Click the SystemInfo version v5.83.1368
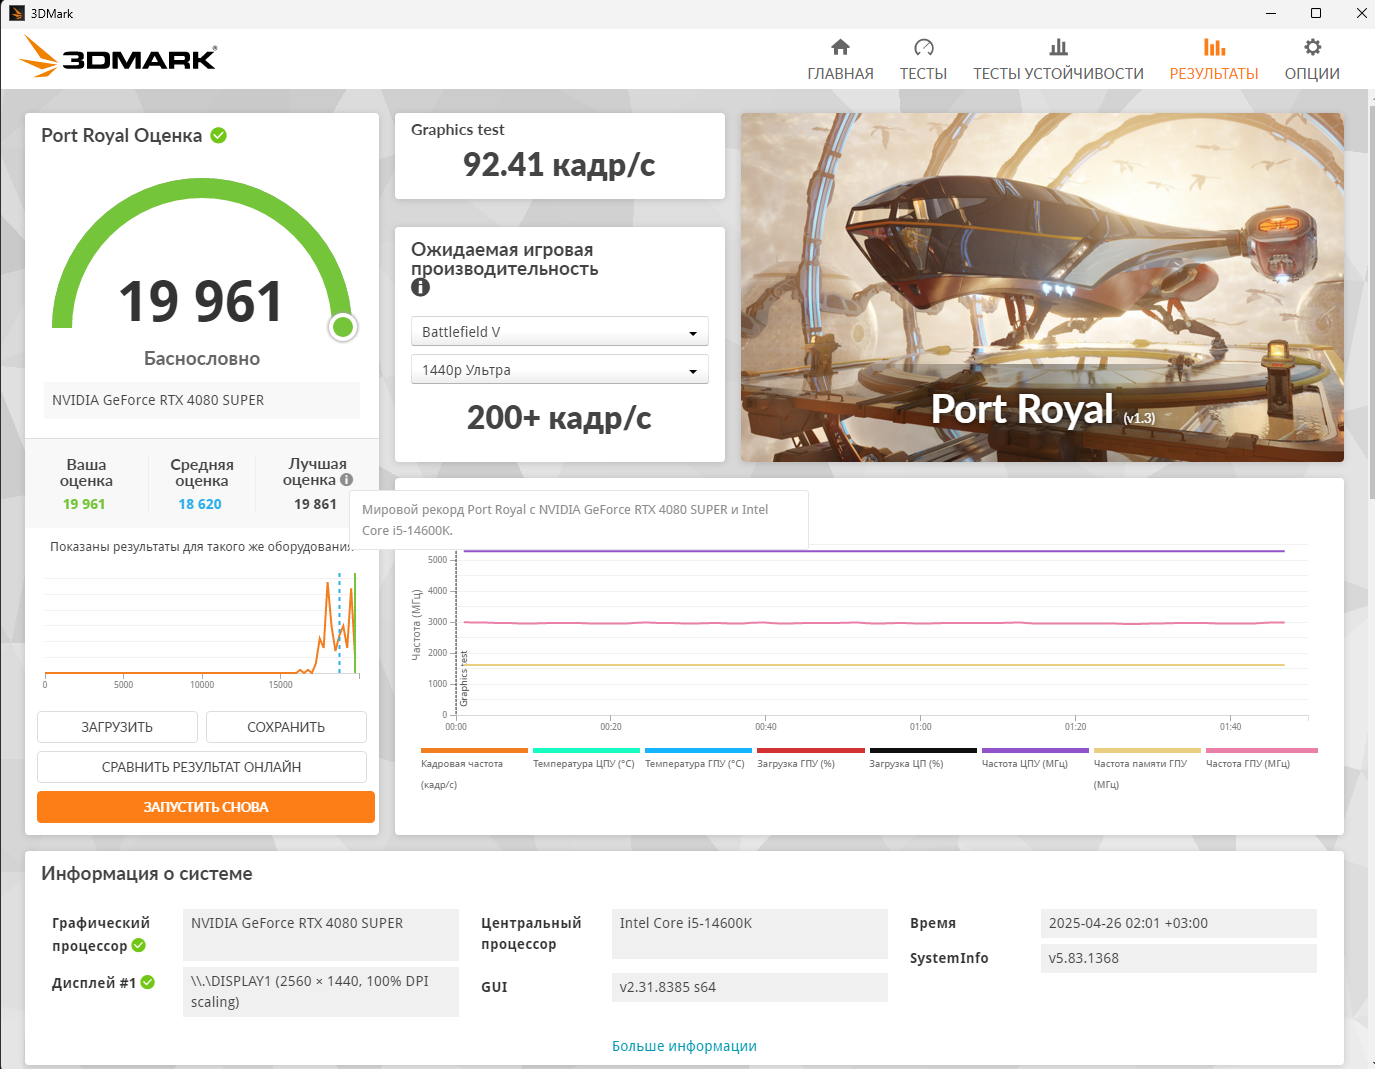Image resolution: width=1375 pixels, height=1069 pixels. coord(1179,958)
